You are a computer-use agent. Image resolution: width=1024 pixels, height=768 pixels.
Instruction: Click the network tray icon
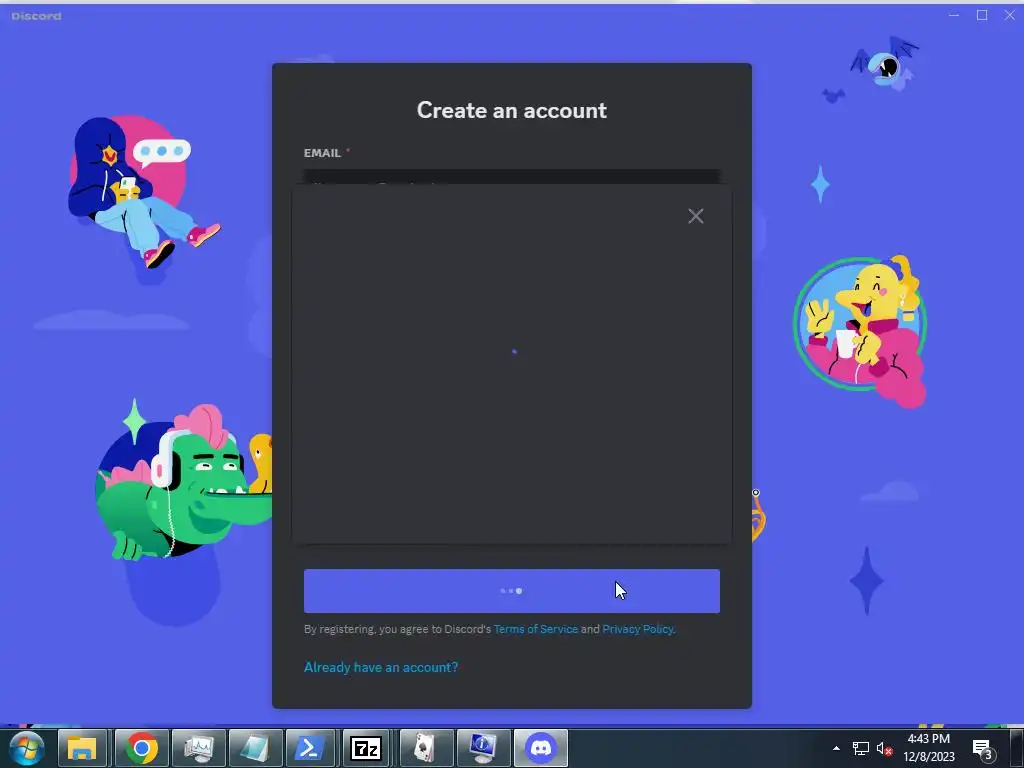(860, 748)
